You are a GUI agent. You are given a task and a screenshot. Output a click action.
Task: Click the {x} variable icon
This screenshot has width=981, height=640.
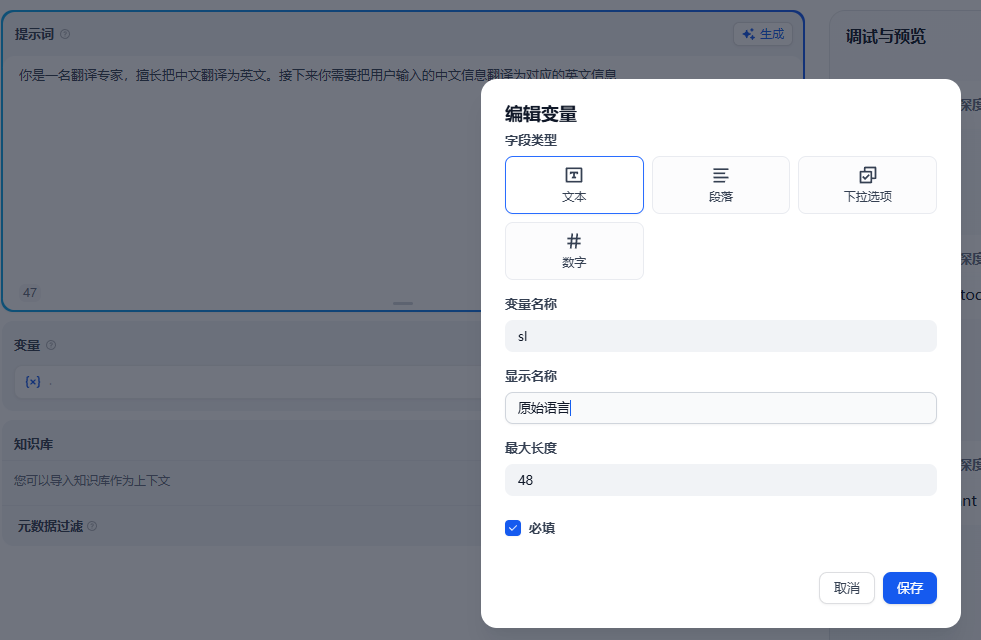tap(33, 382)
